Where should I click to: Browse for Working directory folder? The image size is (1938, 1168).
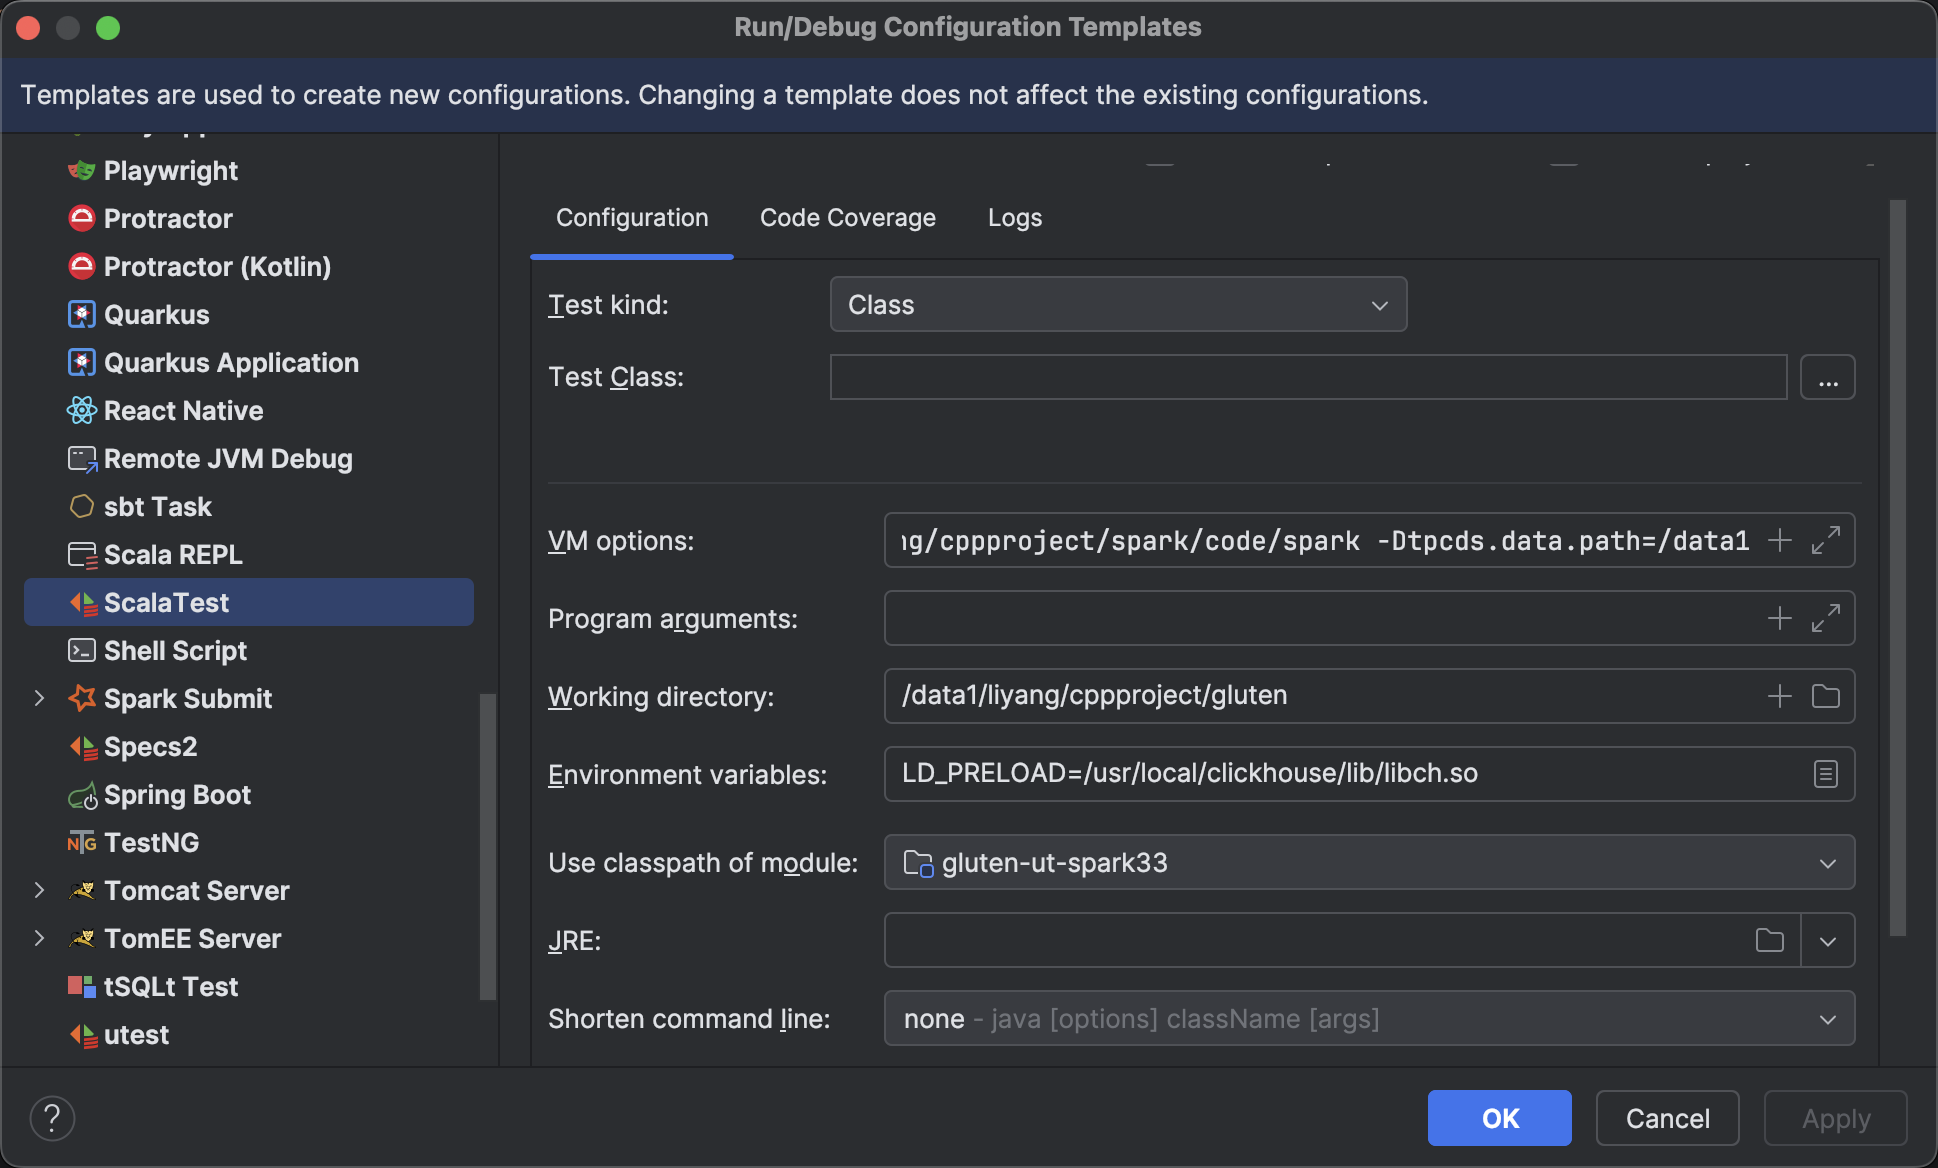tap(1825, 696)
